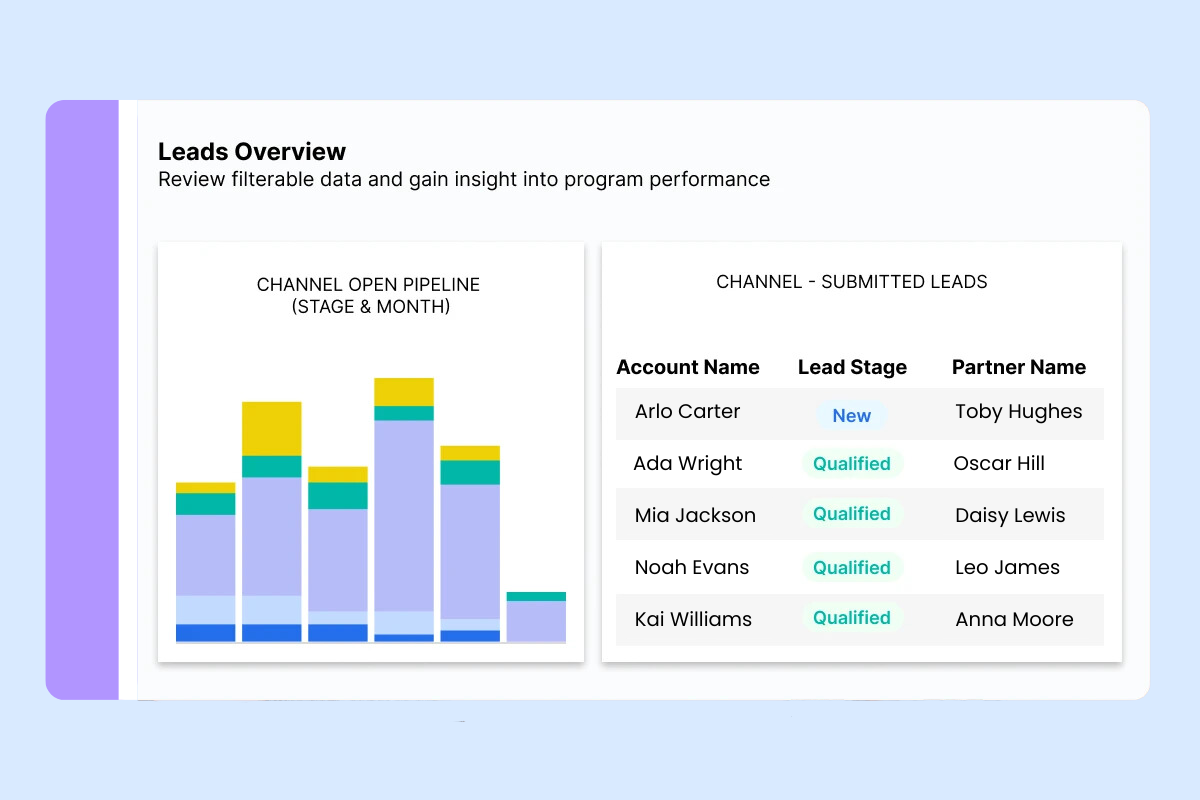Click partner name Anna Moore
This screenshot has height=800, width=1200.
1014,620
